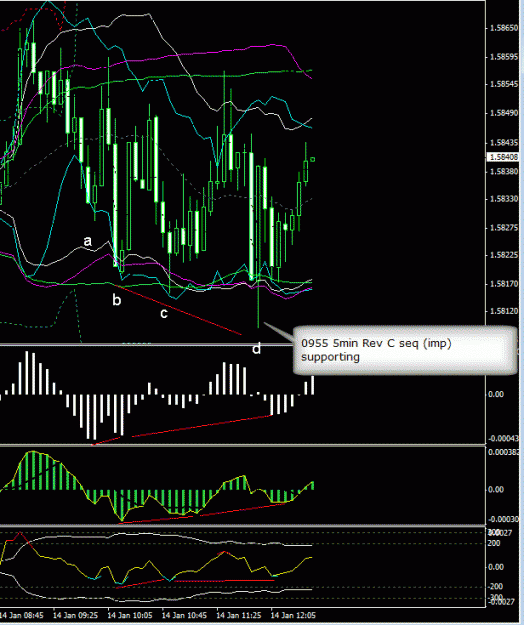
Task: Click the 1.58170 price axis label
Action: [x=504, y=284]
